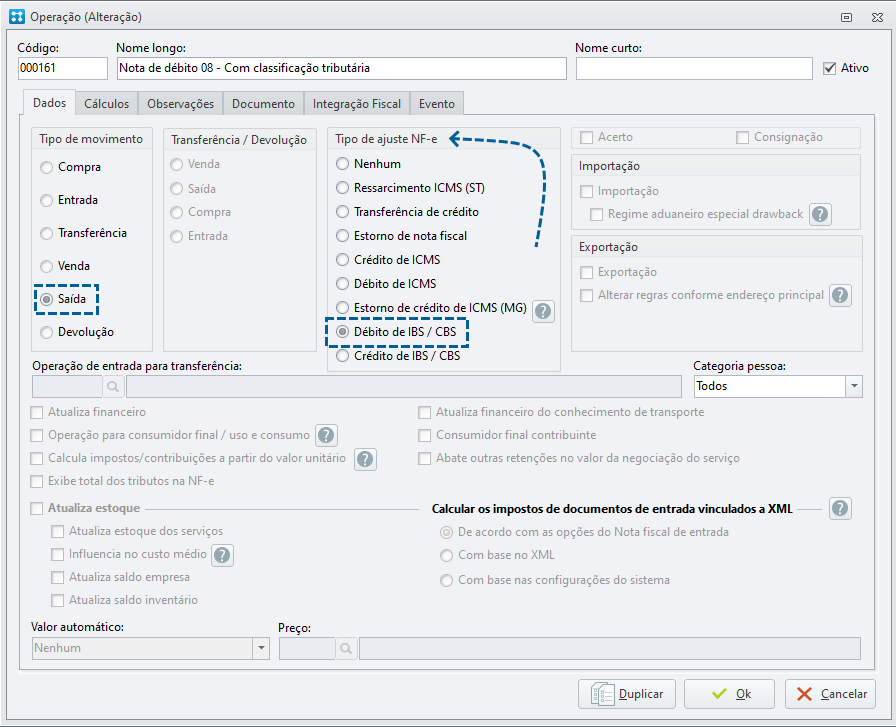The width and height of the screenshot is (896, 727).
Task: Open help for Operação para consumidor final
Action: [326, 436]
